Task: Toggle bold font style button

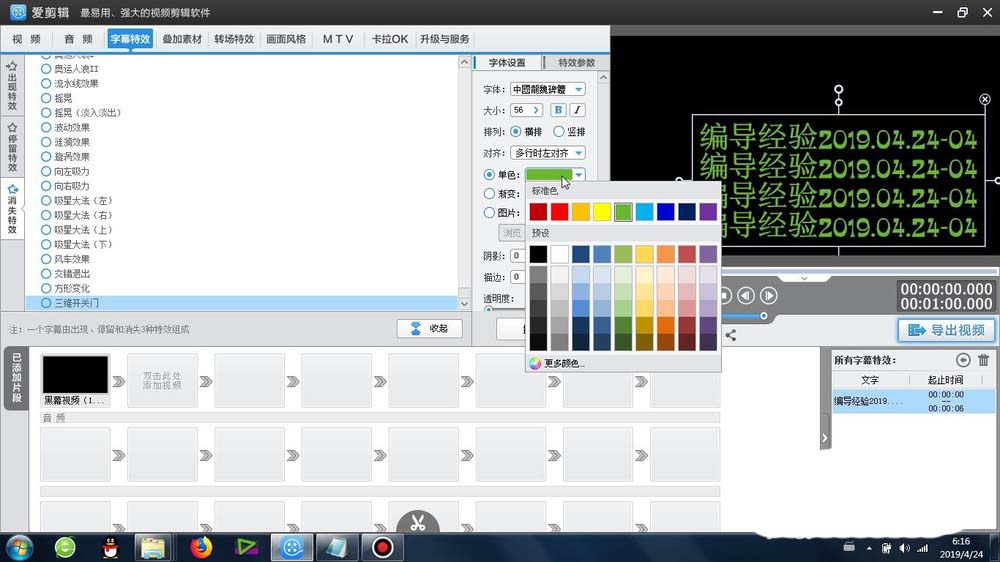Action: tap(558, 110)
